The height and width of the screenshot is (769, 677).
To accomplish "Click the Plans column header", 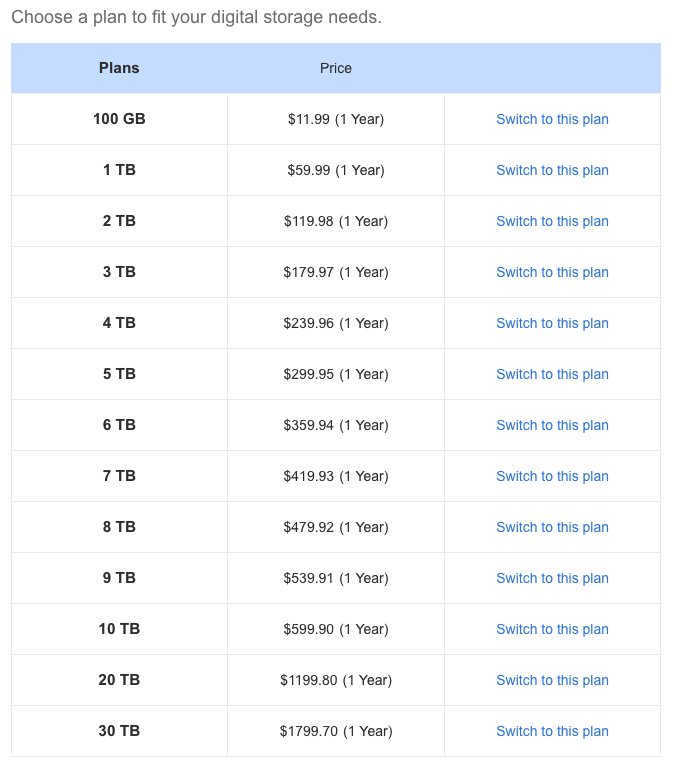I will 119,68.
